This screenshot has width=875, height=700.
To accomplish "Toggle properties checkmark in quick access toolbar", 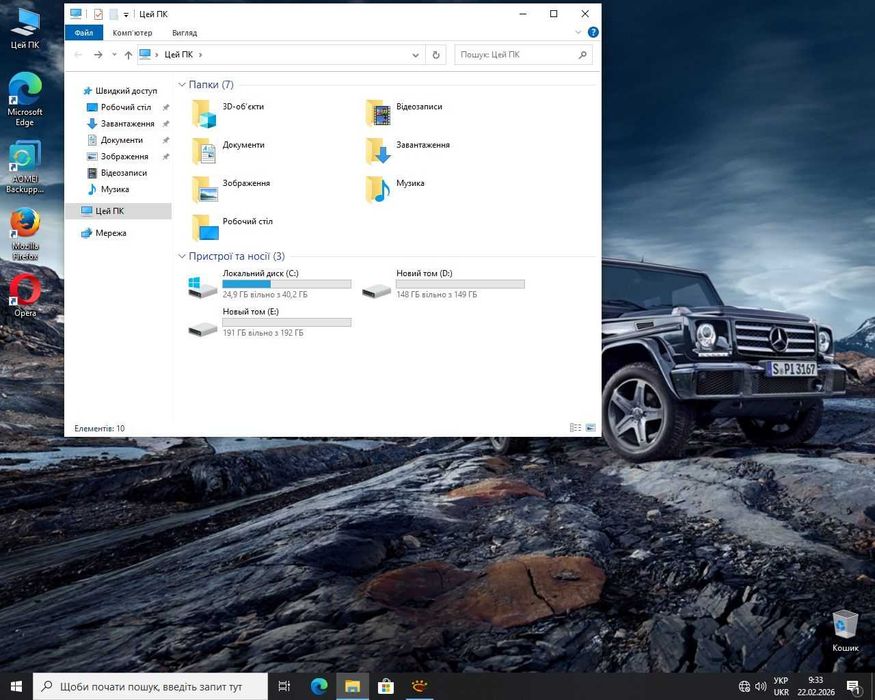I will pyautogui.click(x=98, y=14).
